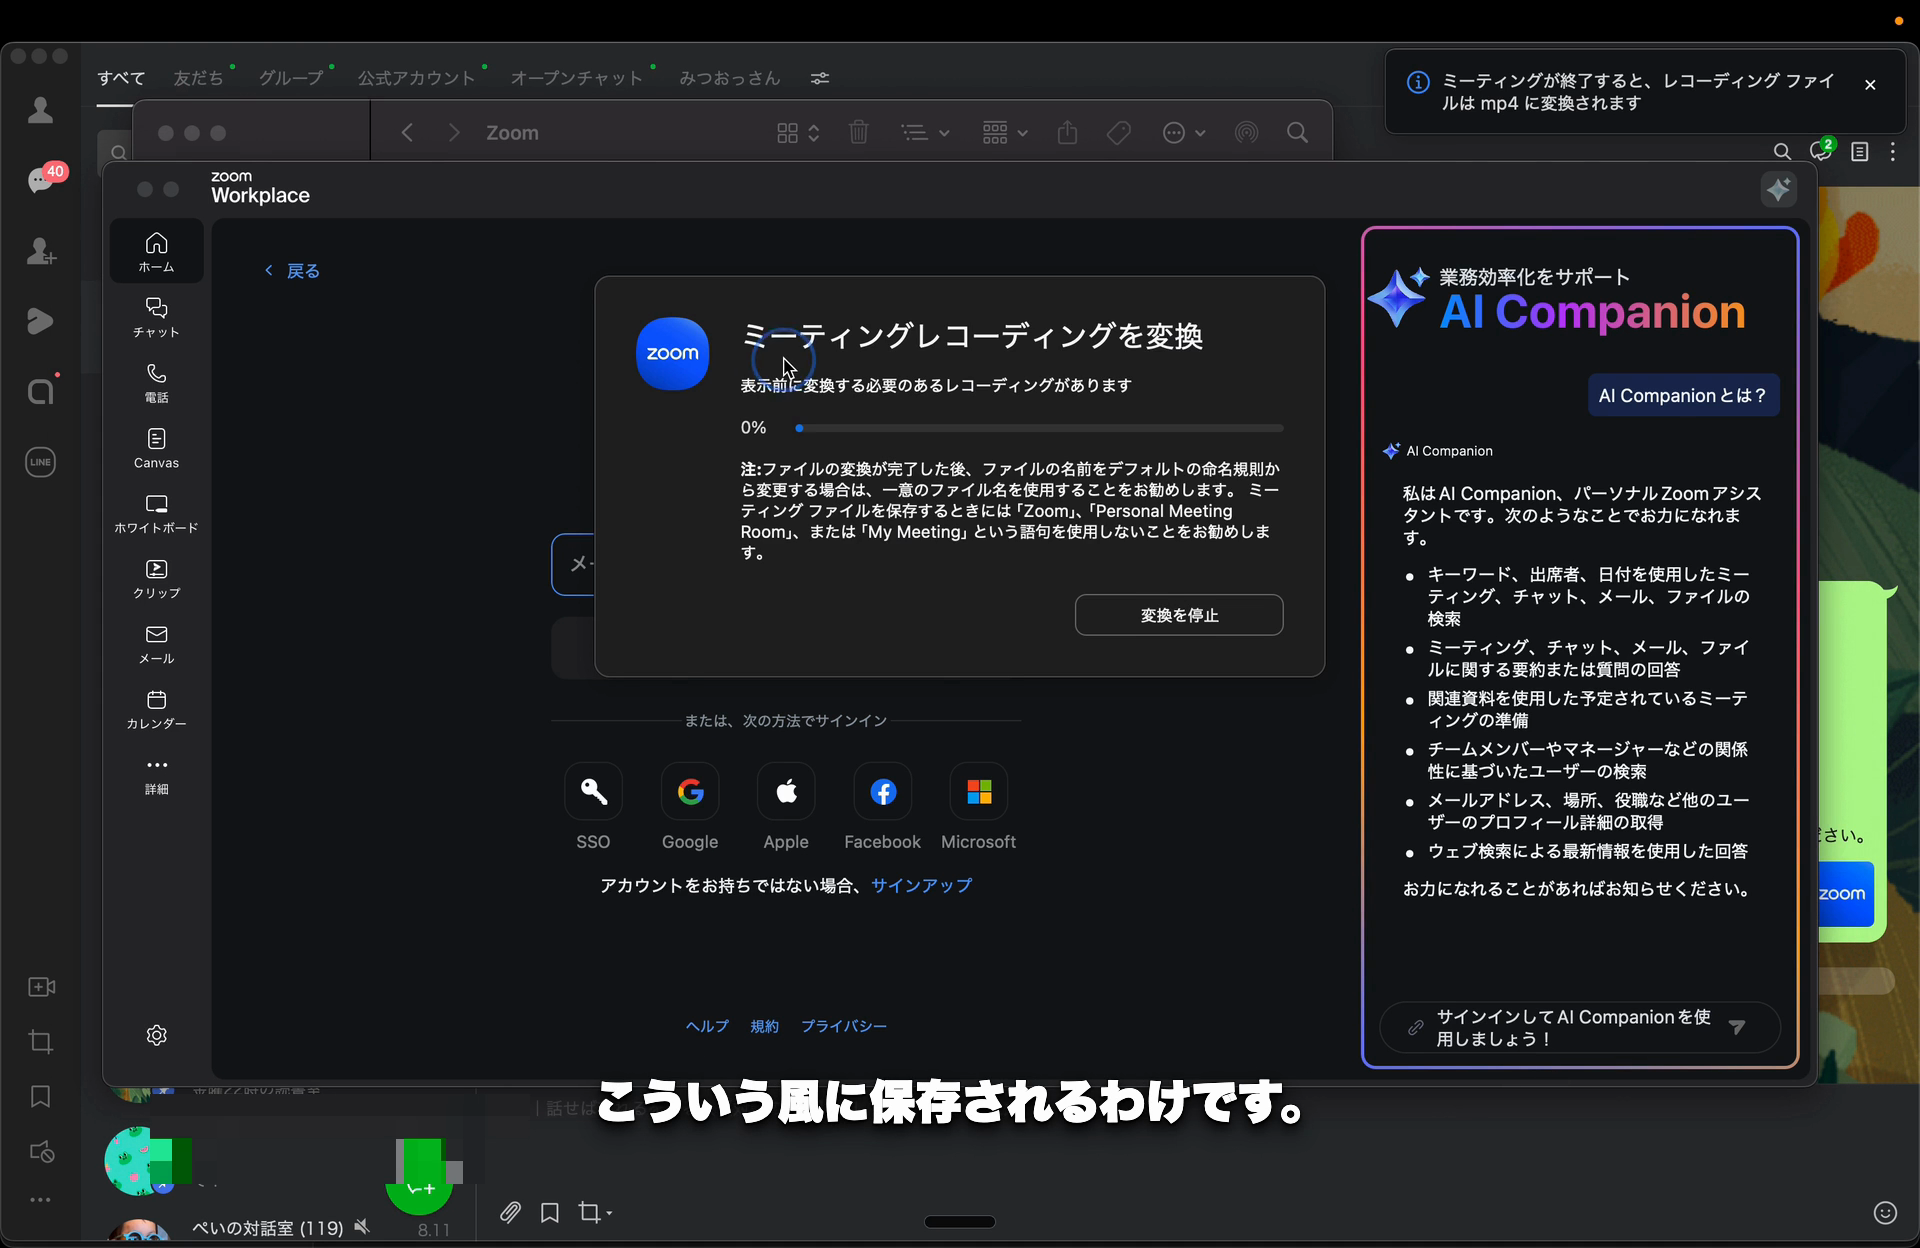Open Finder icon view switcher dropdown
Image resolution: width=1920 pixels, height=1248 pixels.
(798, 133)
